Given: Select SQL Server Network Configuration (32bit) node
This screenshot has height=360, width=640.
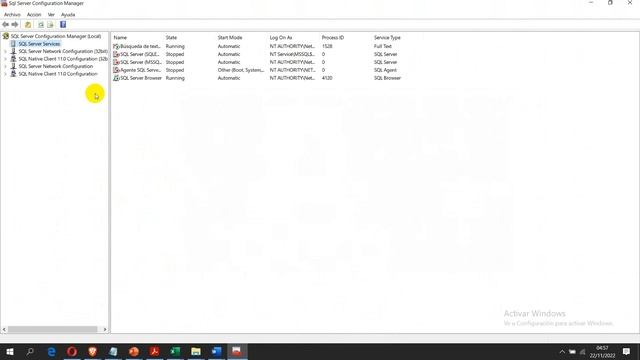Looking at the screenshot, I should tap(63, 51).
